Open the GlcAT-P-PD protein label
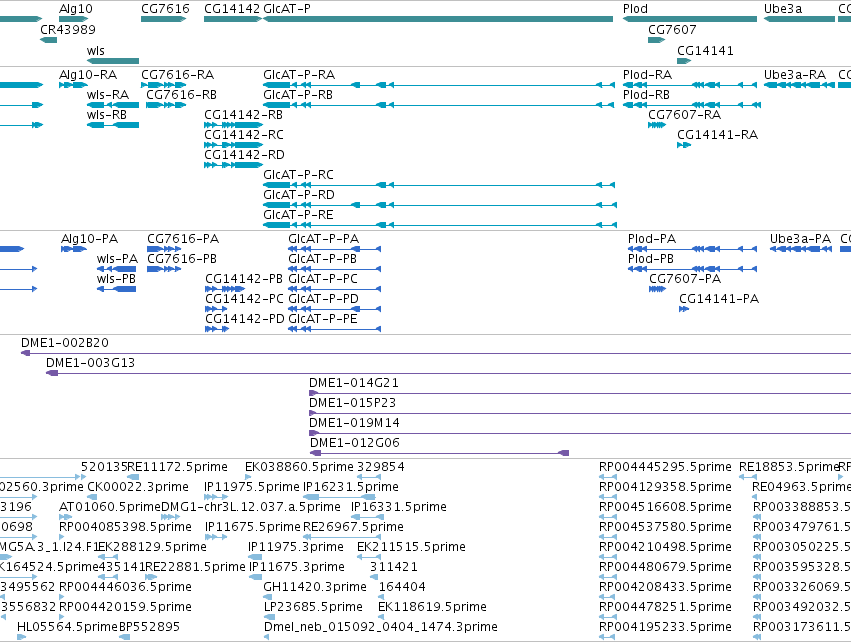Viewport: 851px width, 642px height. pos(323,298)
